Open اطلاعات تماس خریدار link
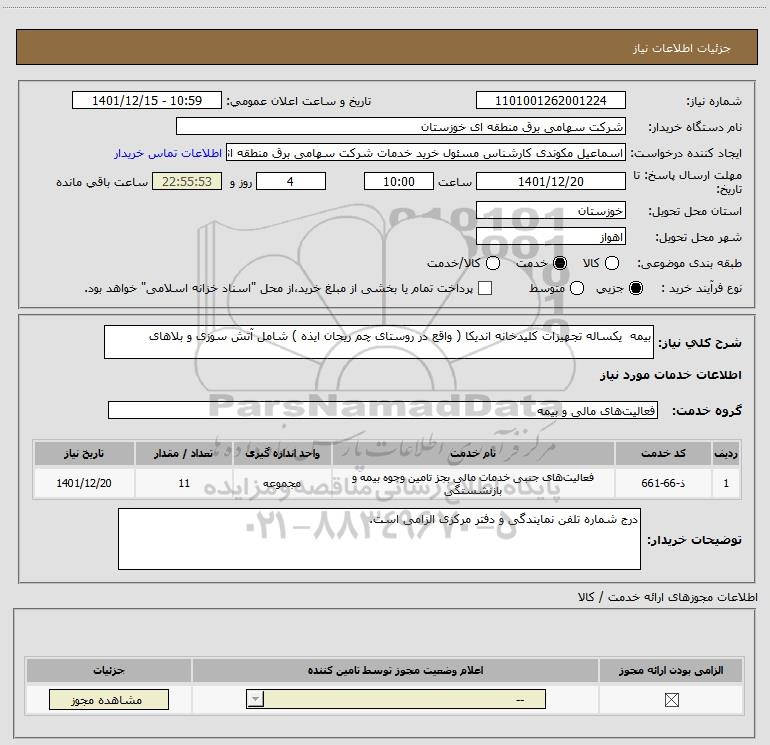Viewport: 770px width, 745px height. click(x=168, y=153)
